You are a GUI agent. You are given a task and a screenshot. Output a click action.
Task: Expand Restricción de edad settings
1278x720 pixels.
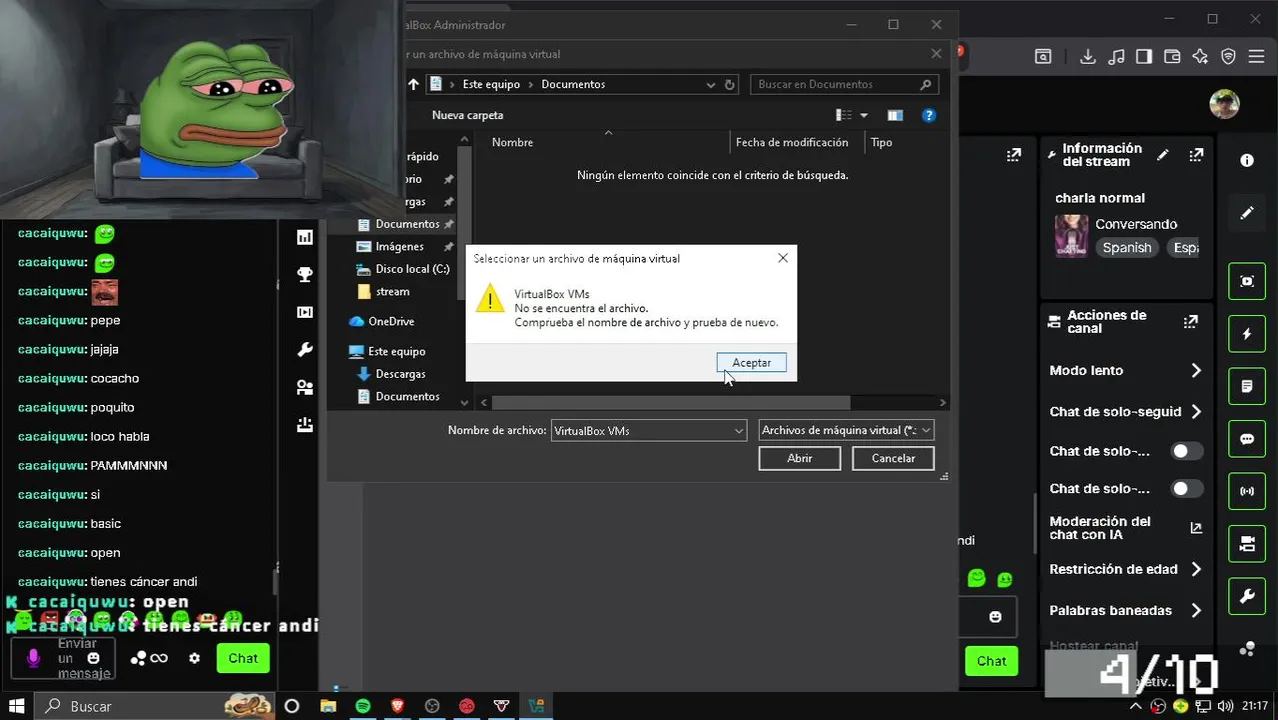(1196, 569)
